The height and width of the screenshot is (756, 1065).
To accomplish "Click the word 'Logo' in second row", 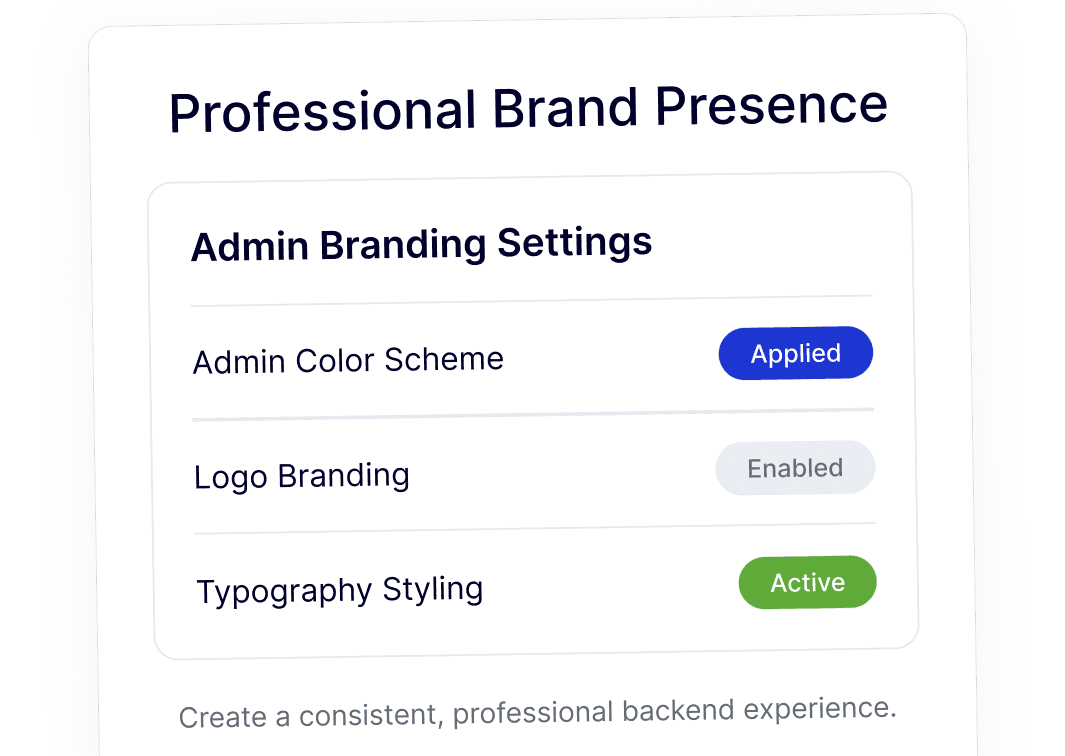I will tap(231, 477).
